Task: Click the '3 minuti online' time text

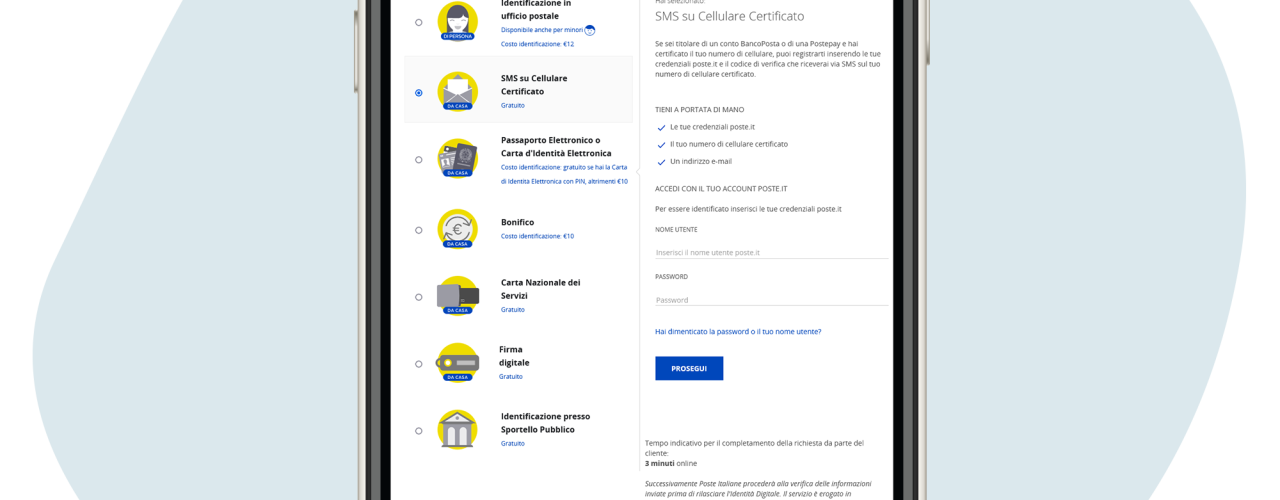Action: coord(671,463)
